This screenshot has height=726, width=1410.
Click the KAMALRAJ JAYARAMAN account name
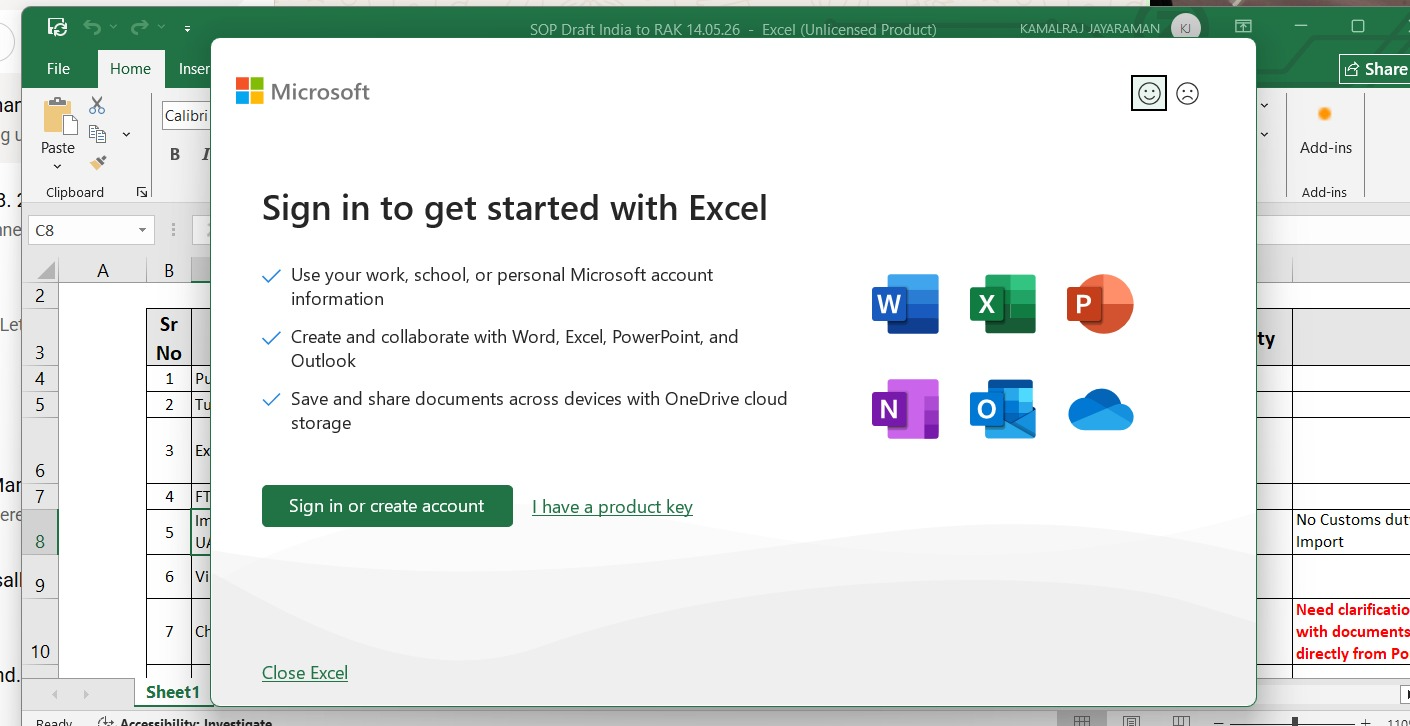pos(1091,28)
